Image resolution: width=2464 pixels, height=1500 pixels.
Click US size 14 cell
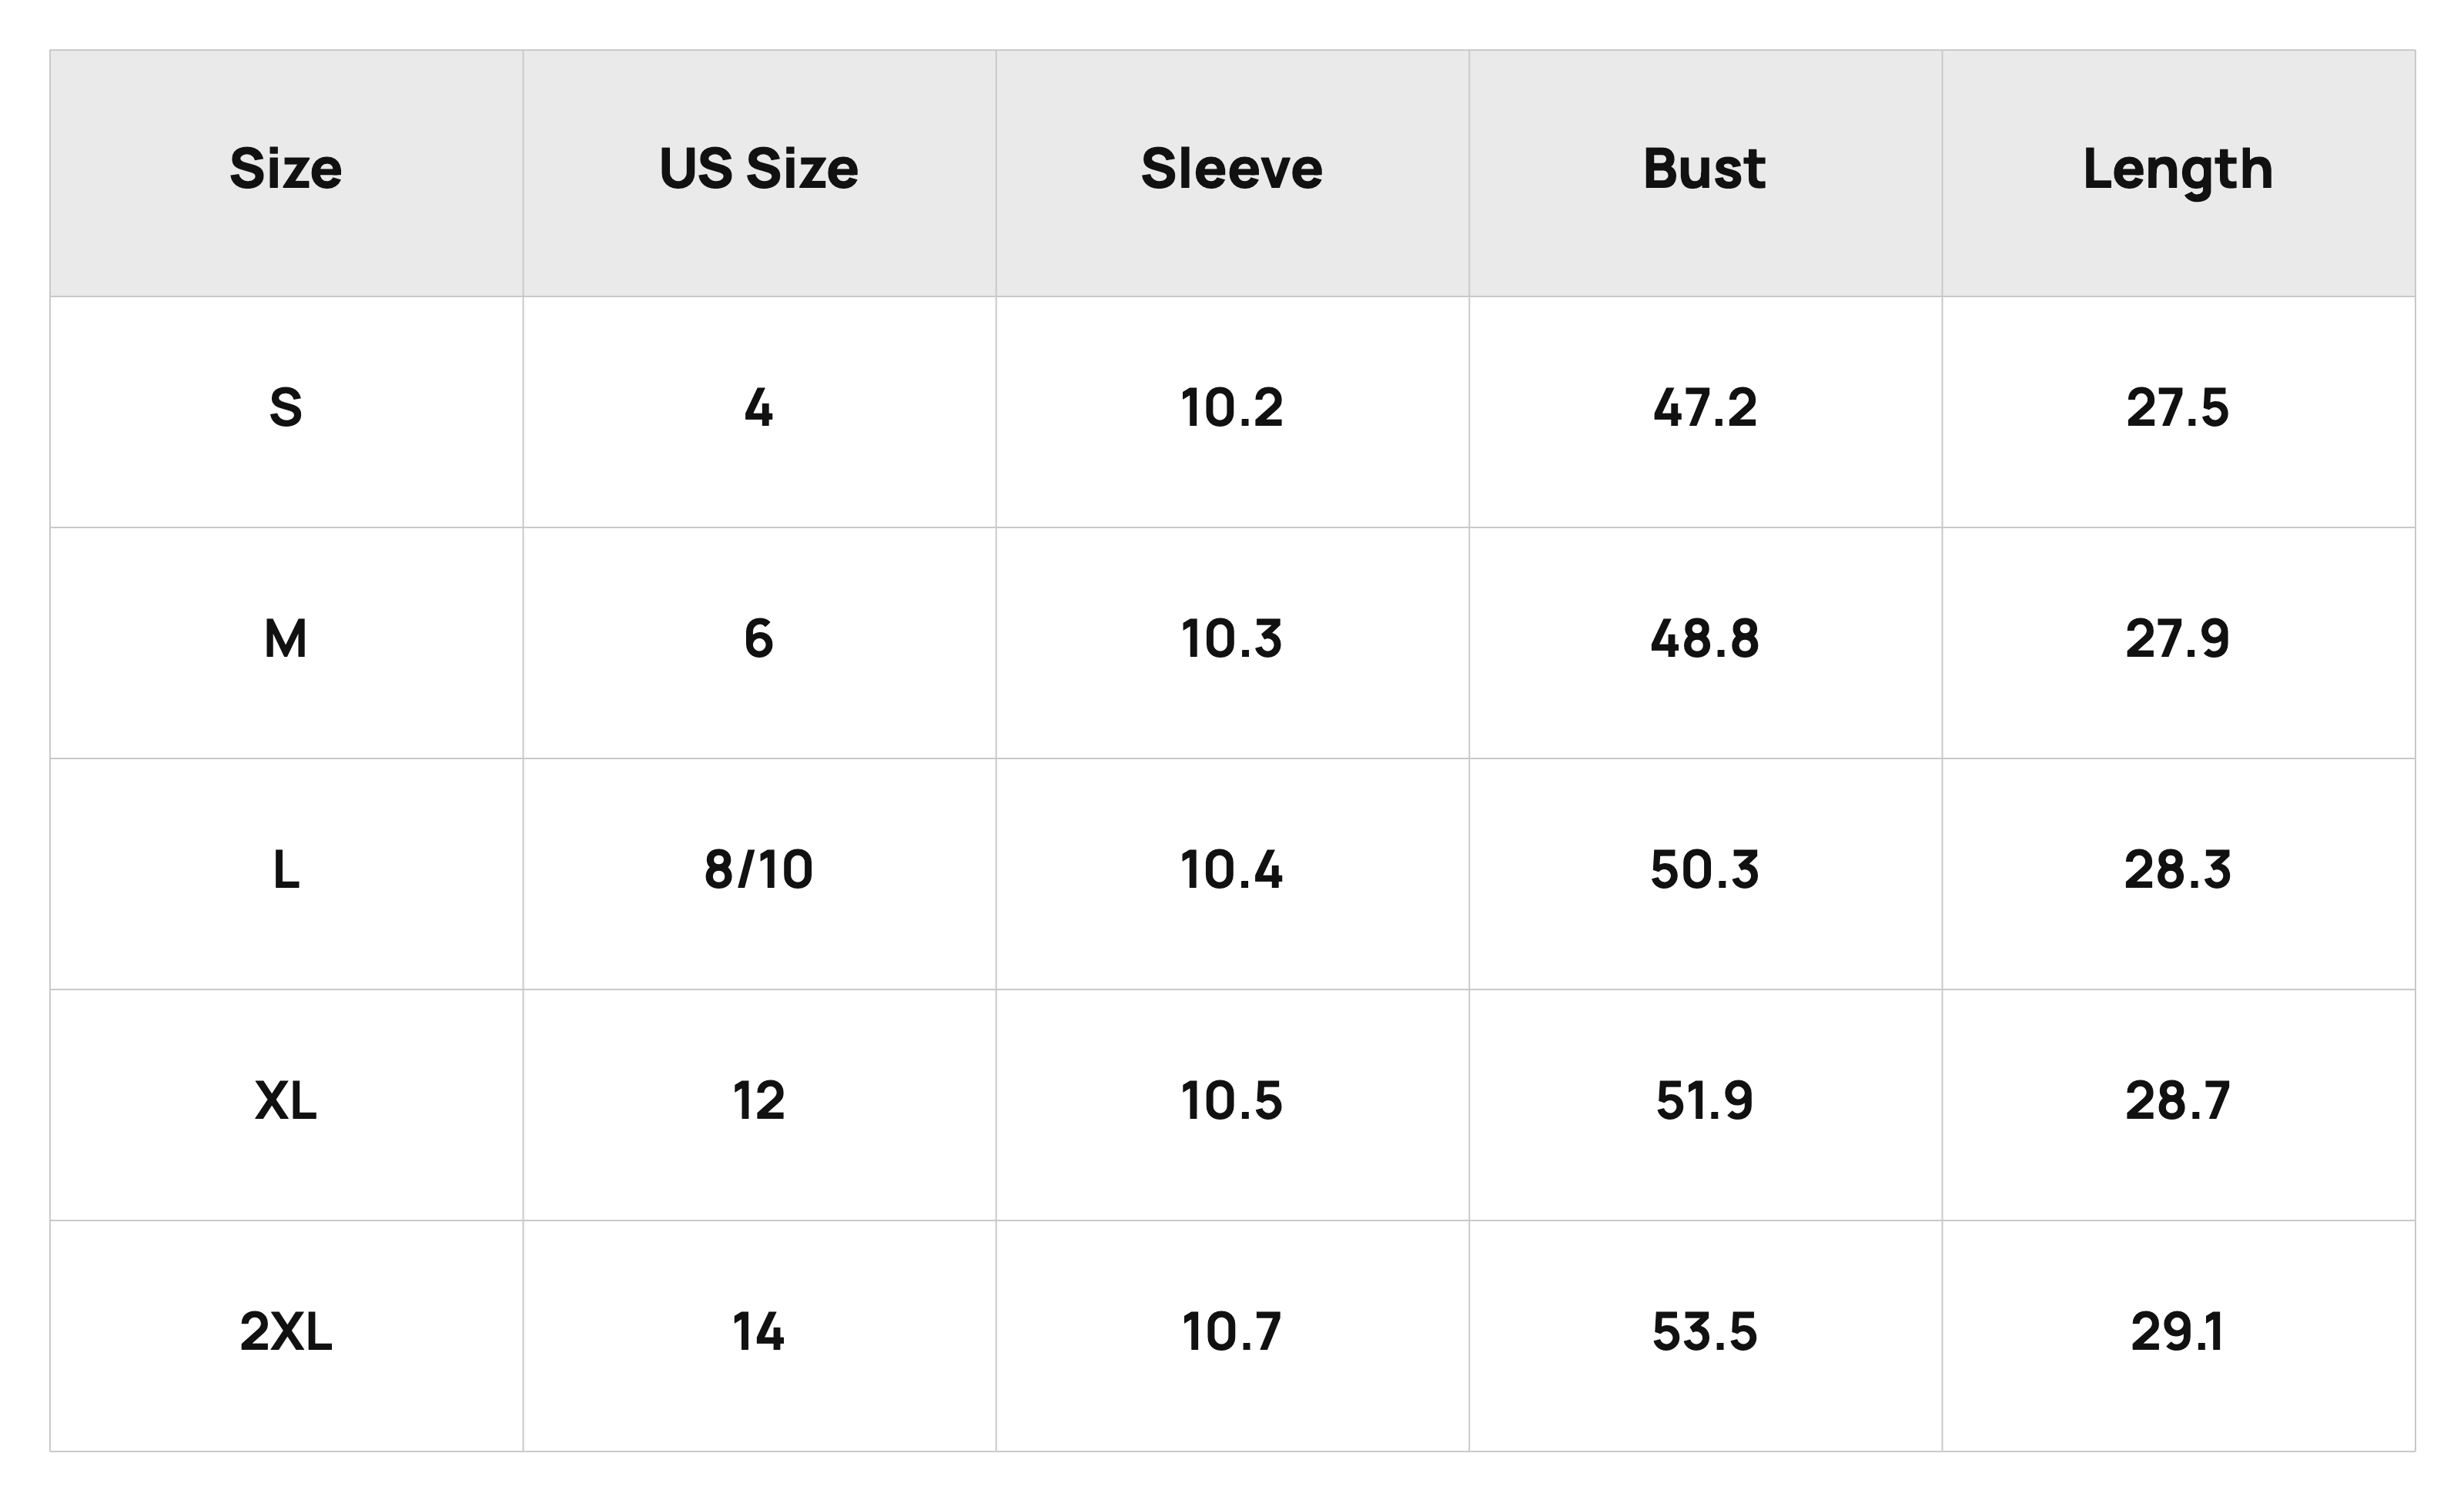coord(759,1336)
